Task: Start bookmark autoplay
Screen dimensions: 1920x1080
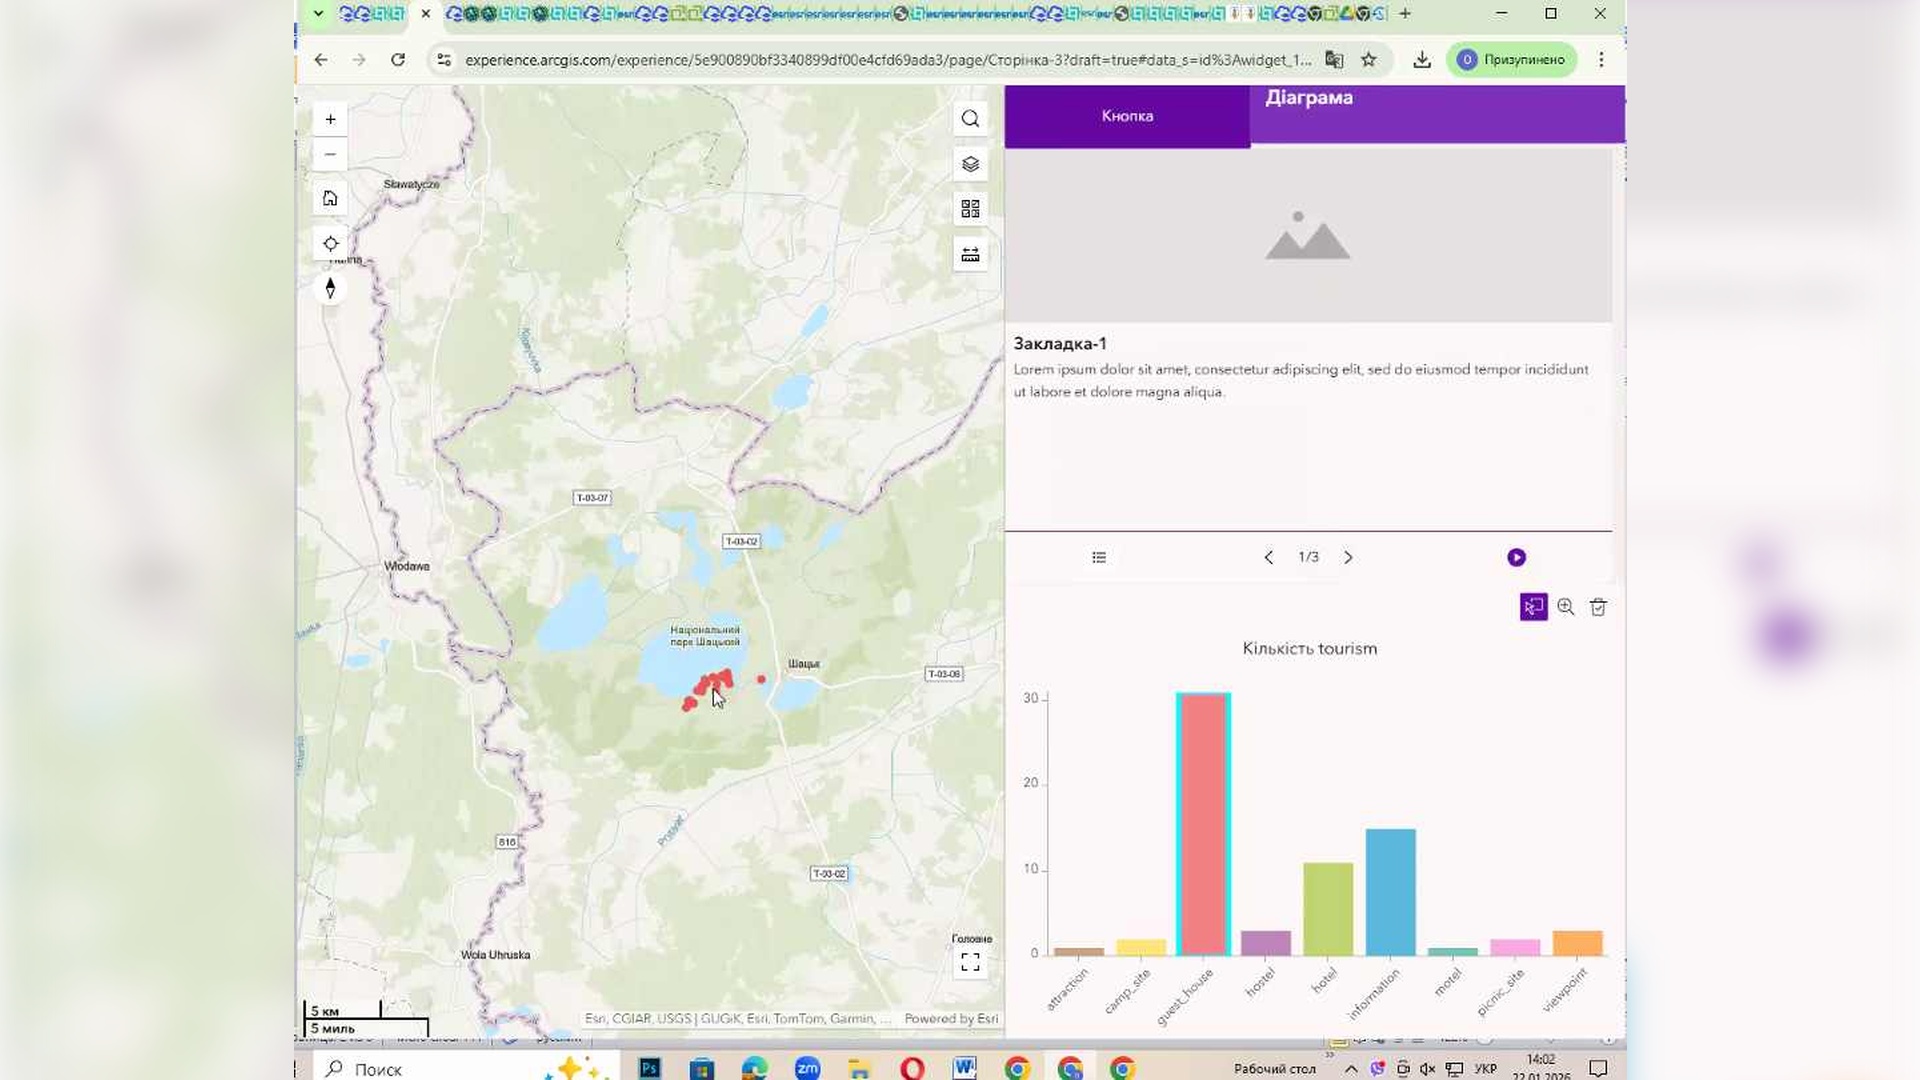Action: pos(1516,557)
